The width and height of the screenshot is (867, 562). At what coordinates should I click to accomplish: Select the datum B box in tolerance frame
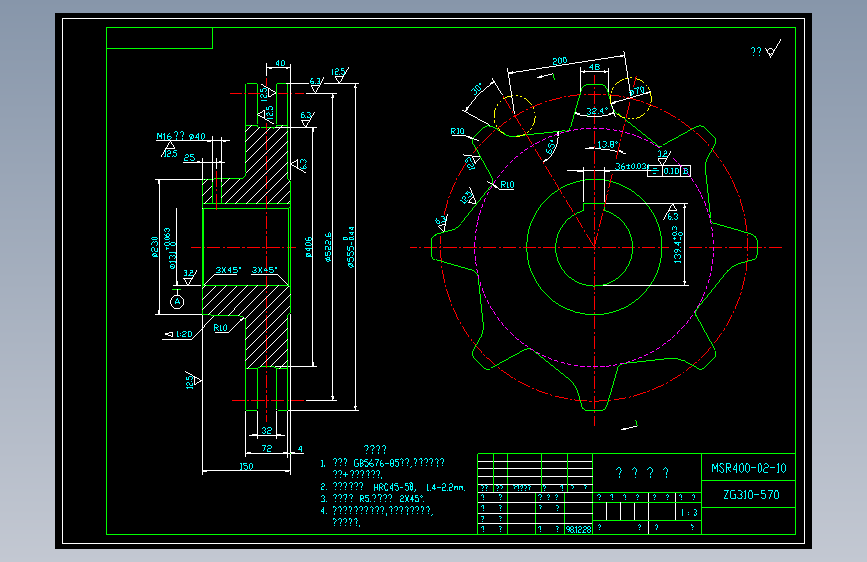pyautogui.click(x=685, y=171)
